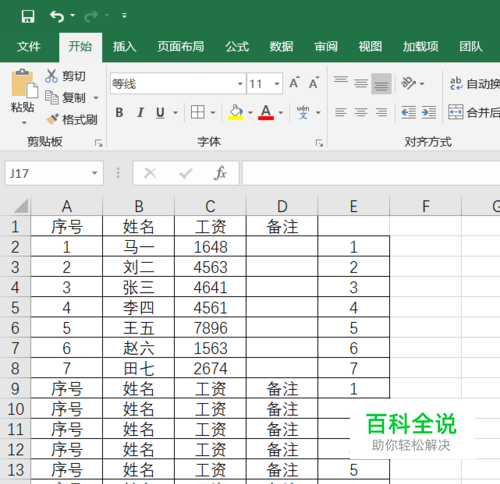Click the phonetic guide wén icon
This screenshot has height=484, width=500.
tap(303, 112)
